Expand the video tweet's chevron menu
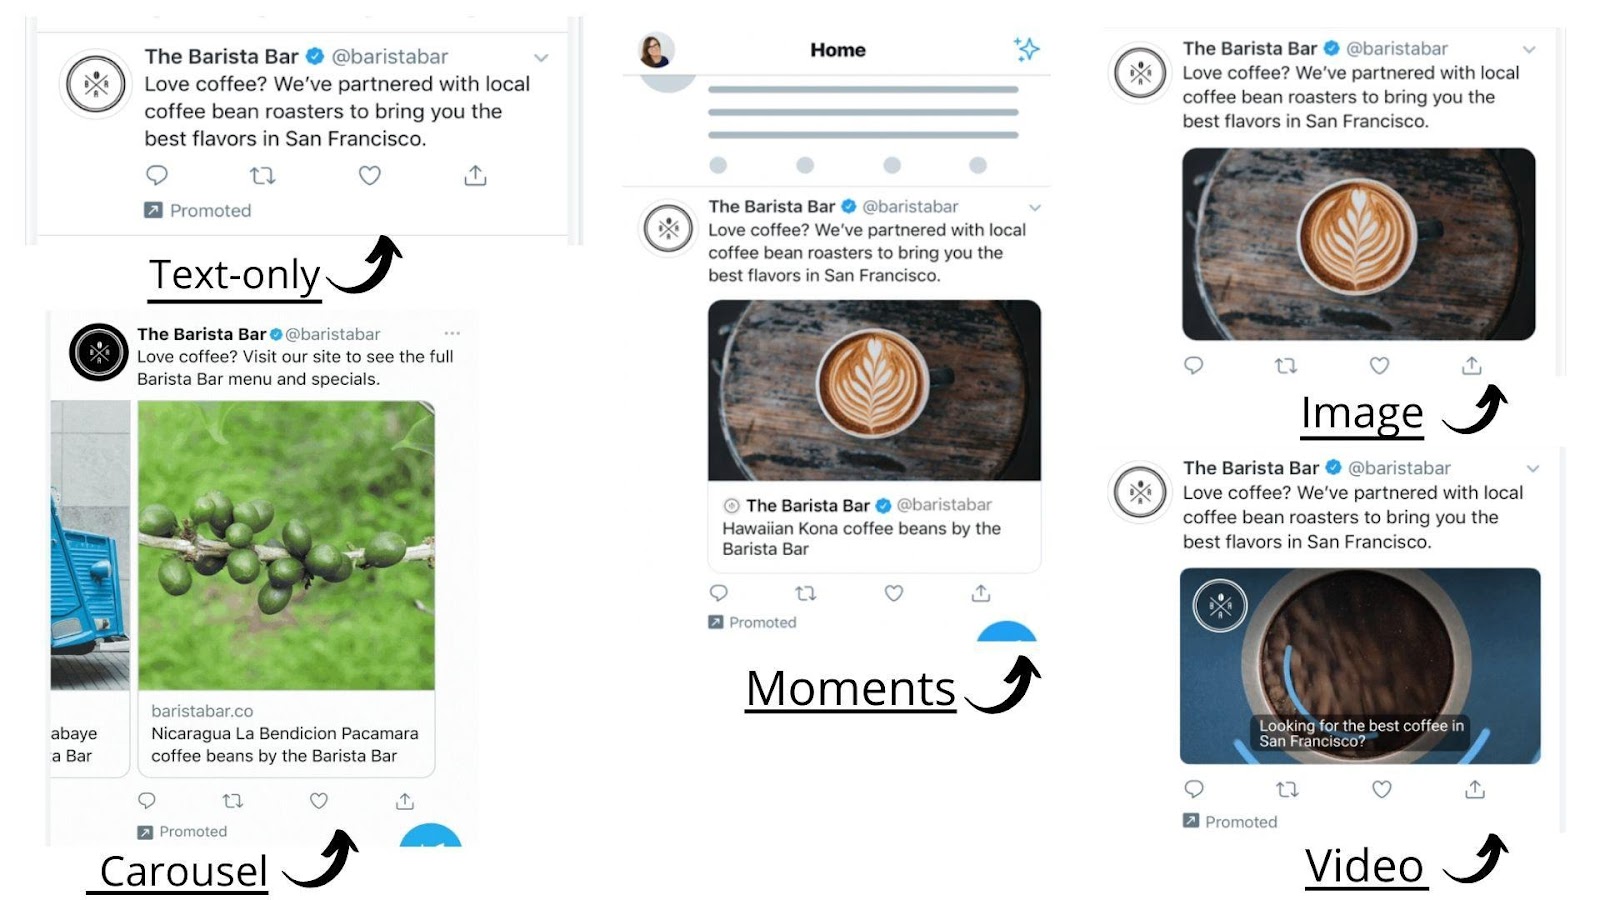Screen dimensions: 1600x900 tap(1532, 468)
